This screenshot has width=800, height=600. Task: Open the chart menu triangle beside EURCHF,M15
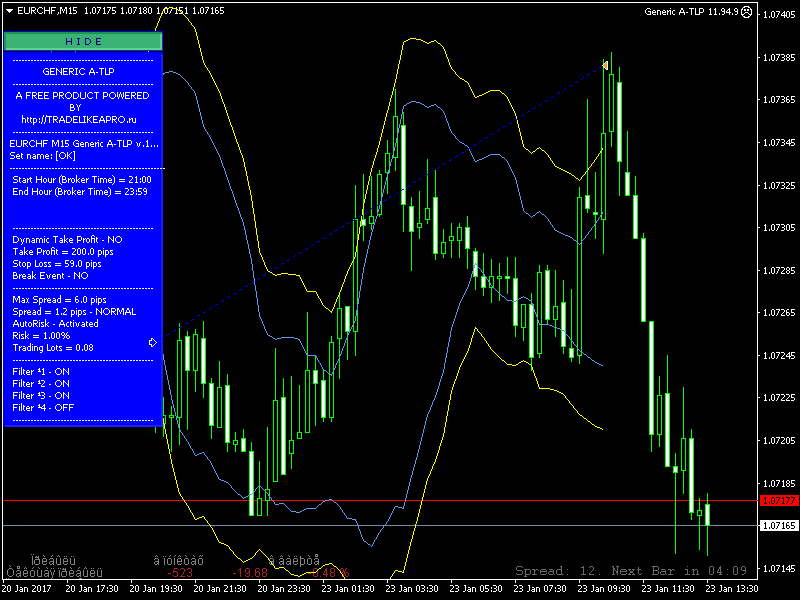pos(9,11)
